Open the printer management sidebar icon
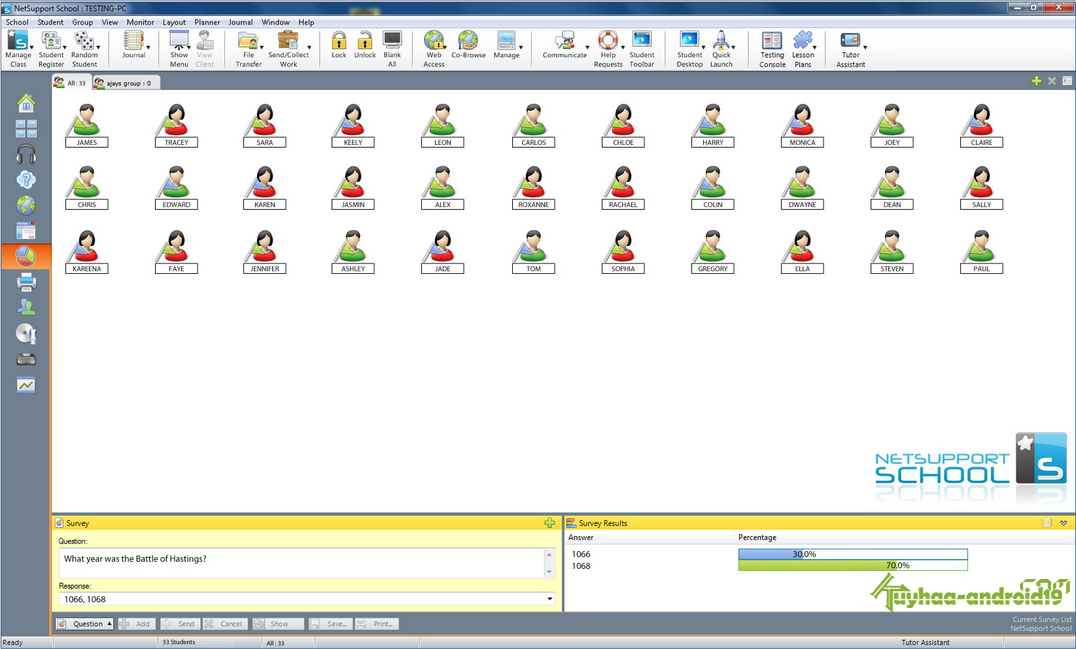The width and height of the screenshot is (1076, 649). (x=26, y=281)
